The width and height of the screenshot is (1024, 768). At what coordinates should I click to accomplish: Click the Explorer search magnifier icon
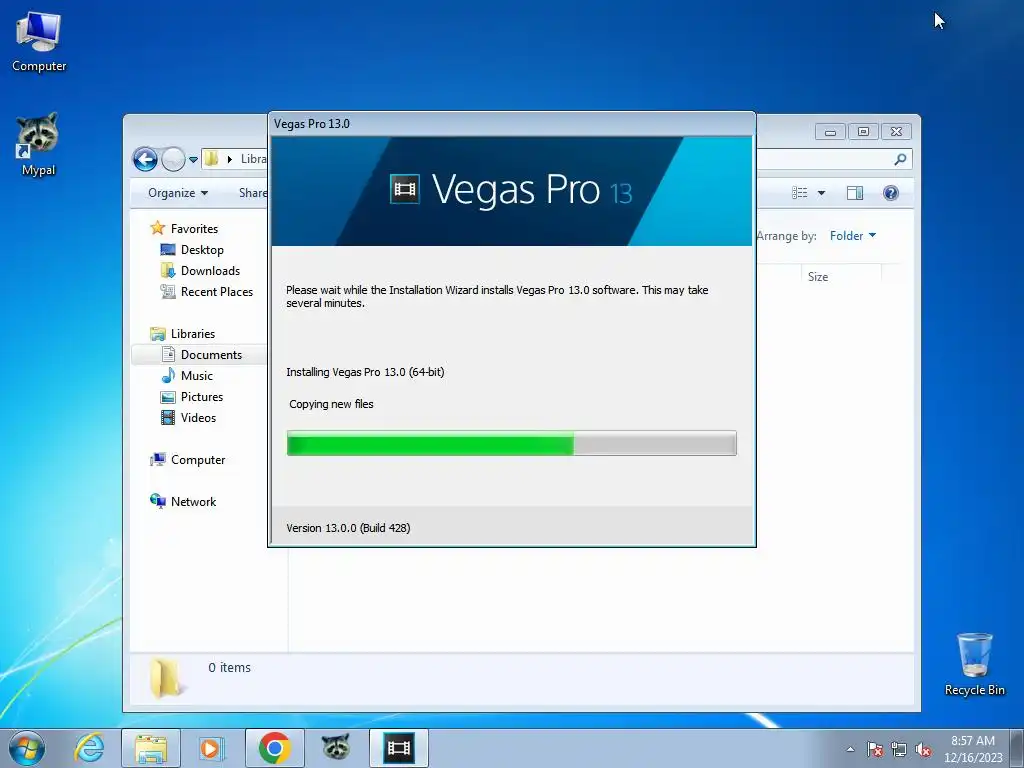coord(900,159)
